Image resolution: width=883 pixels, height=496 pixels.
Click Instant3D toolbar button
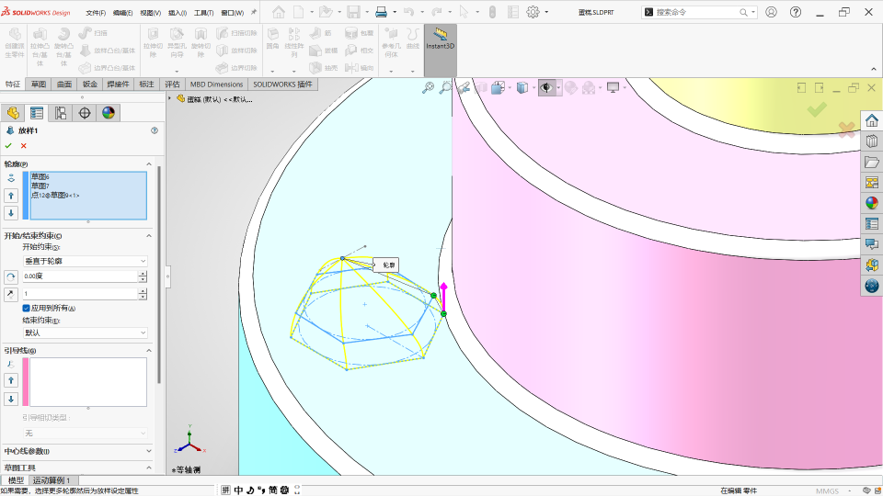(x=440, y=41)
